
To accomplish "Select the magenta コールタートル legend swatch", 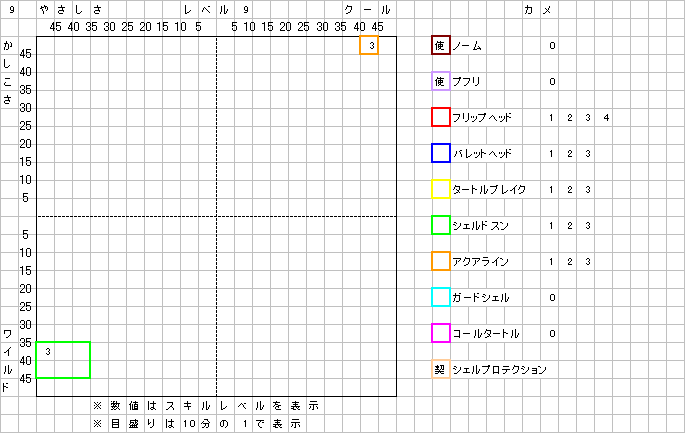I will pyautogui.click(x=441, y=333).
